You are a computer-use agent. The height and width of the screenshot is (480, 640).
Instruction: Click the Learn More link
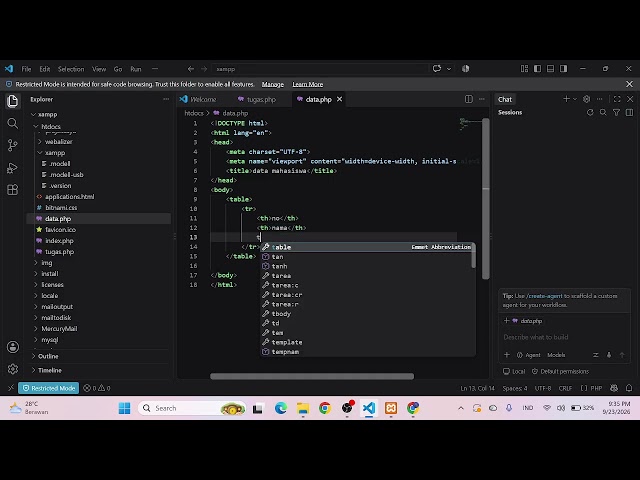point(308,84)
